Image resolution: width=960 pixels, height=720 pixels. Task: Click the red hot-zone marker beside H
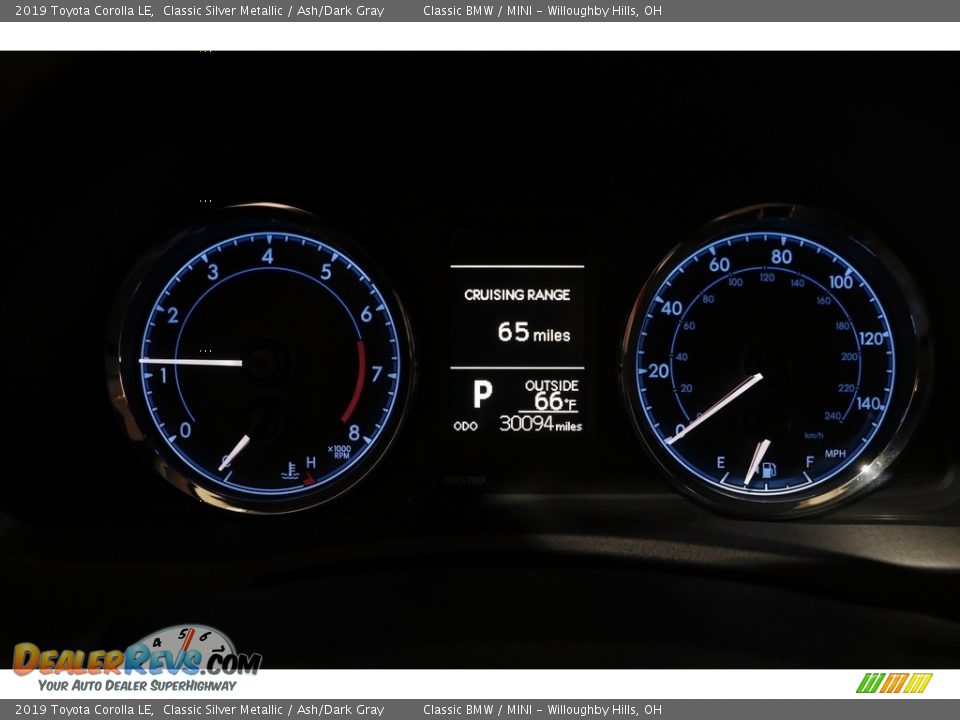(x=309, y=479)
